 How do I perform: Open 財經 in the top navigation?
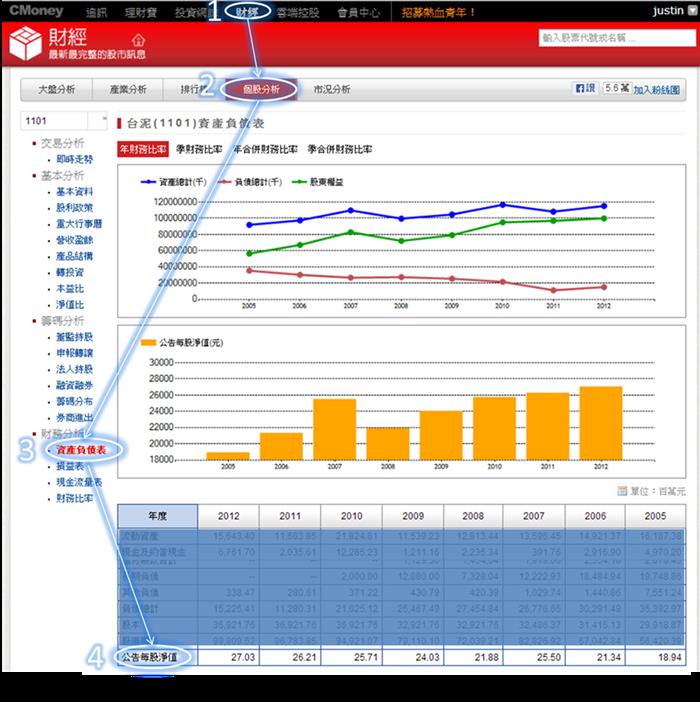[247, 12]
